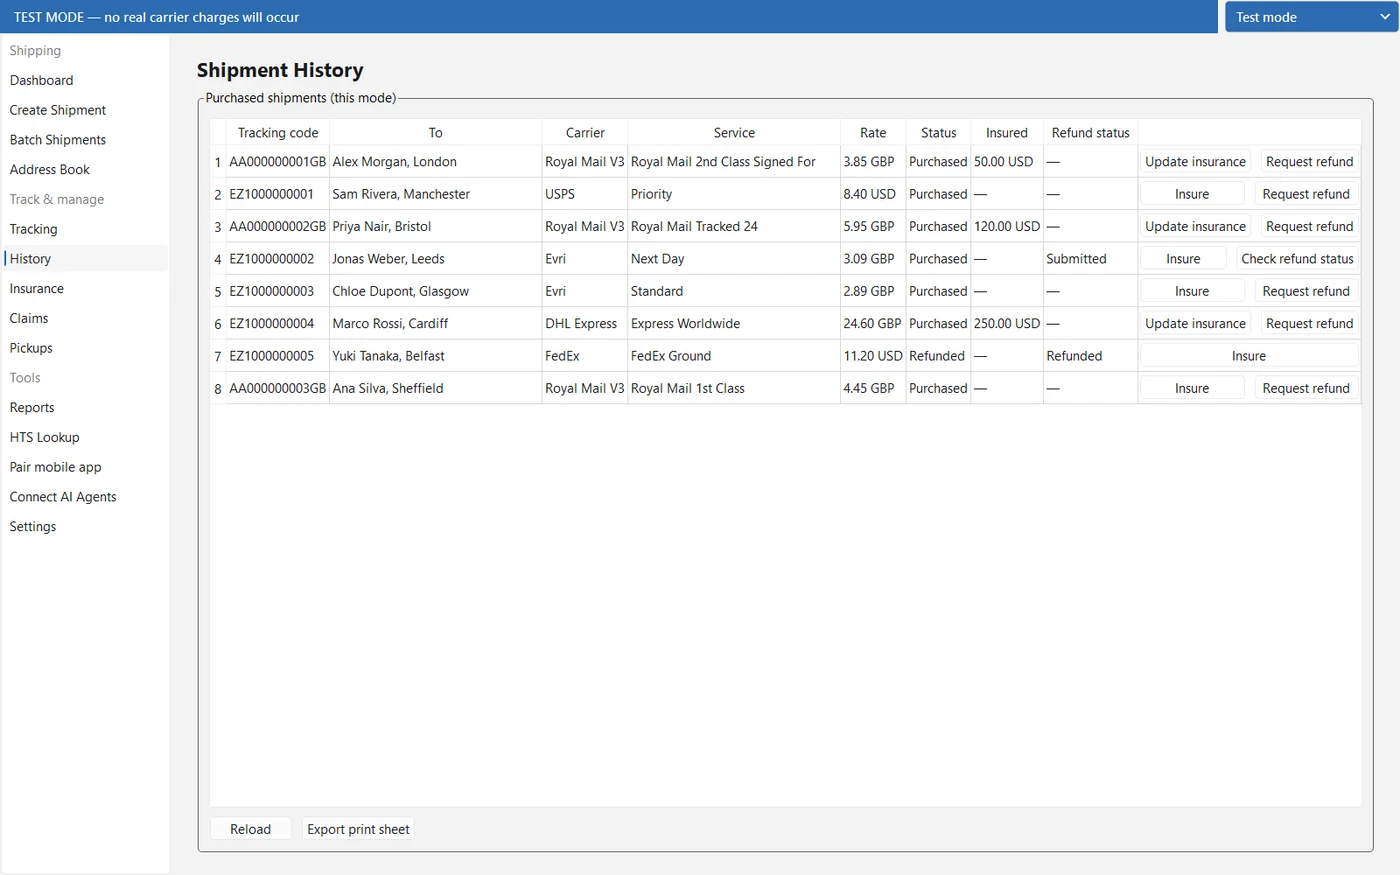Select tracking code EZ1000000001 cell
Screen dimensions: 1400x875
[x=278, y=194]
